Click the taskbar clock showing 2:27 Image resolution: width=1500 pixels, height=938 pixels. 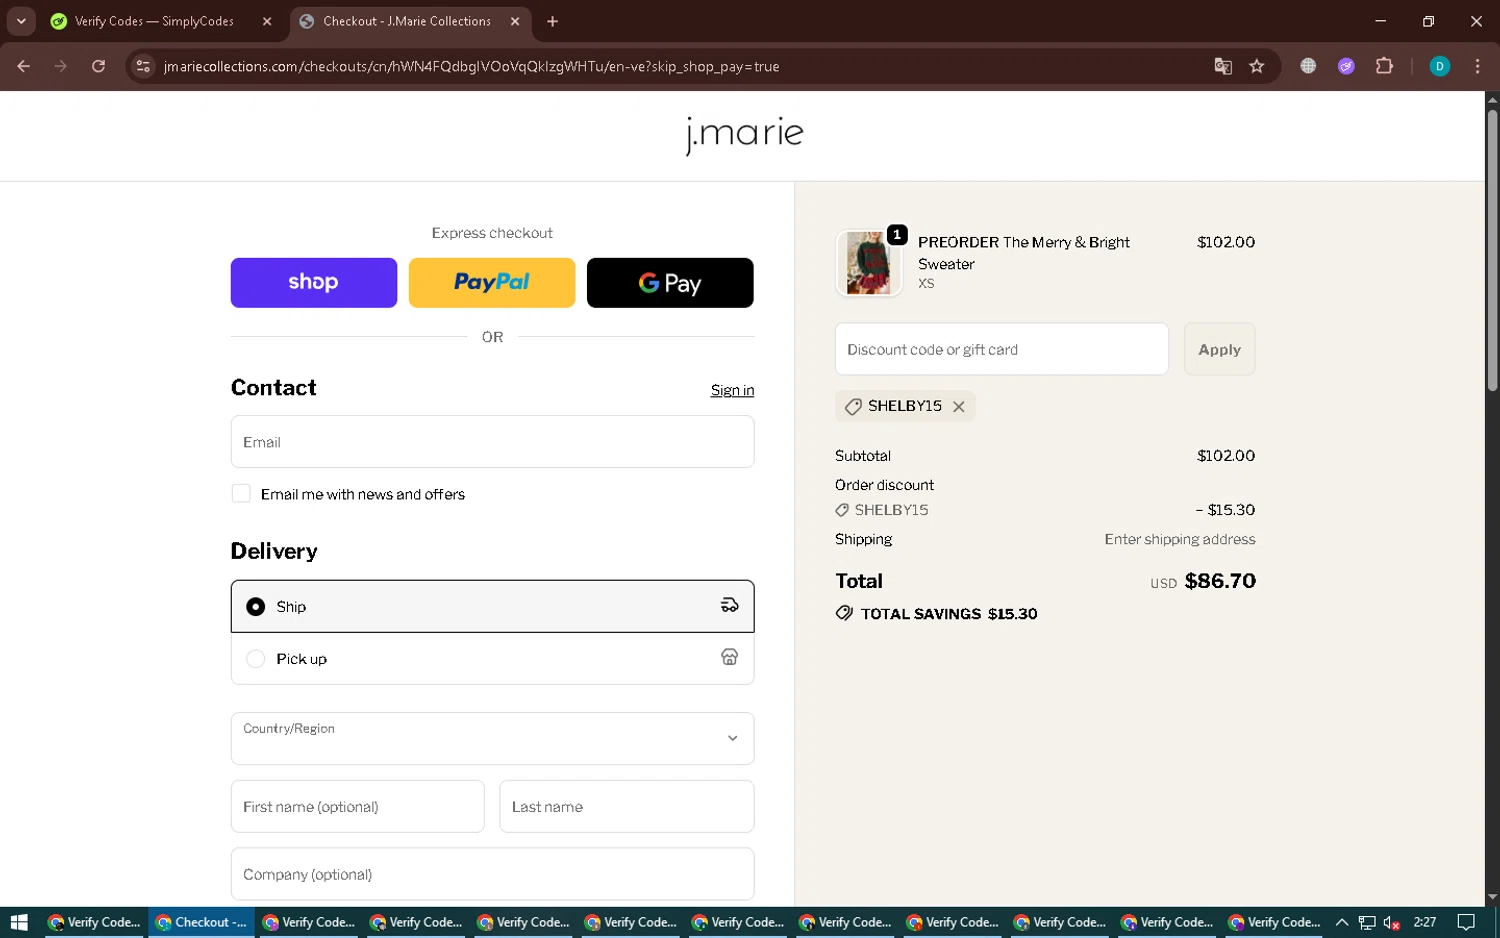[x=1425, y=922]
